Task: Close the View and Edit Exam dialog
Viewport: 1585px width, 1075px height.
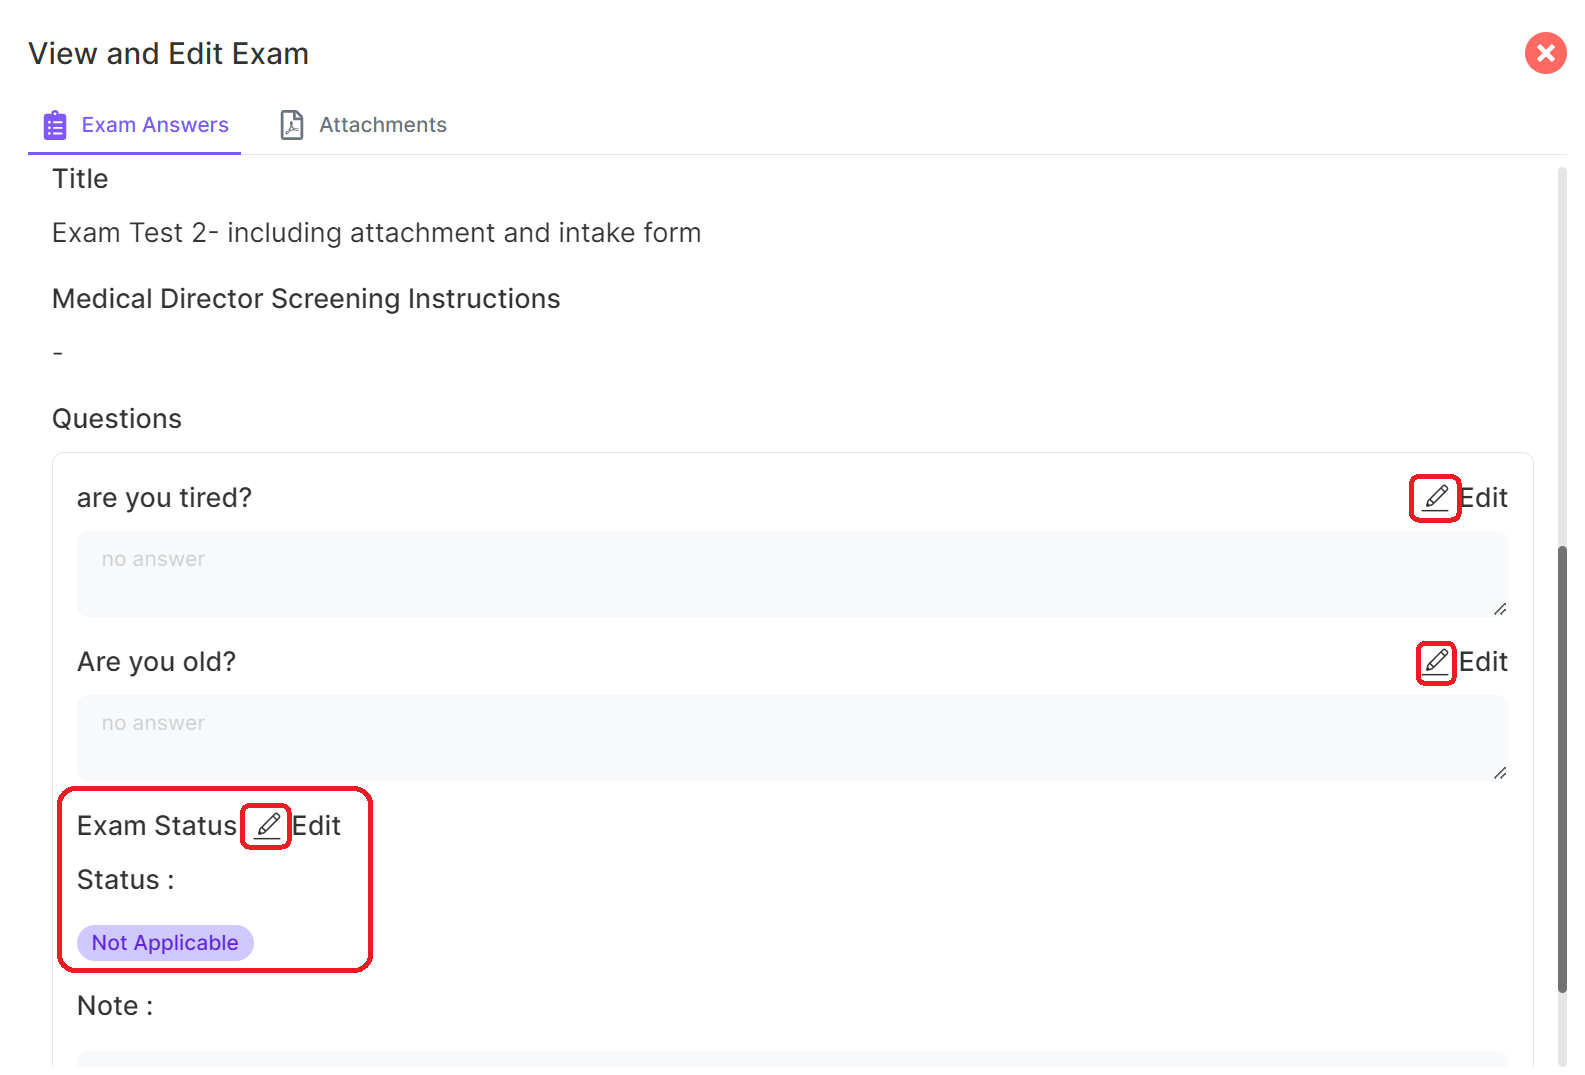Action: tap(1545, 54)
